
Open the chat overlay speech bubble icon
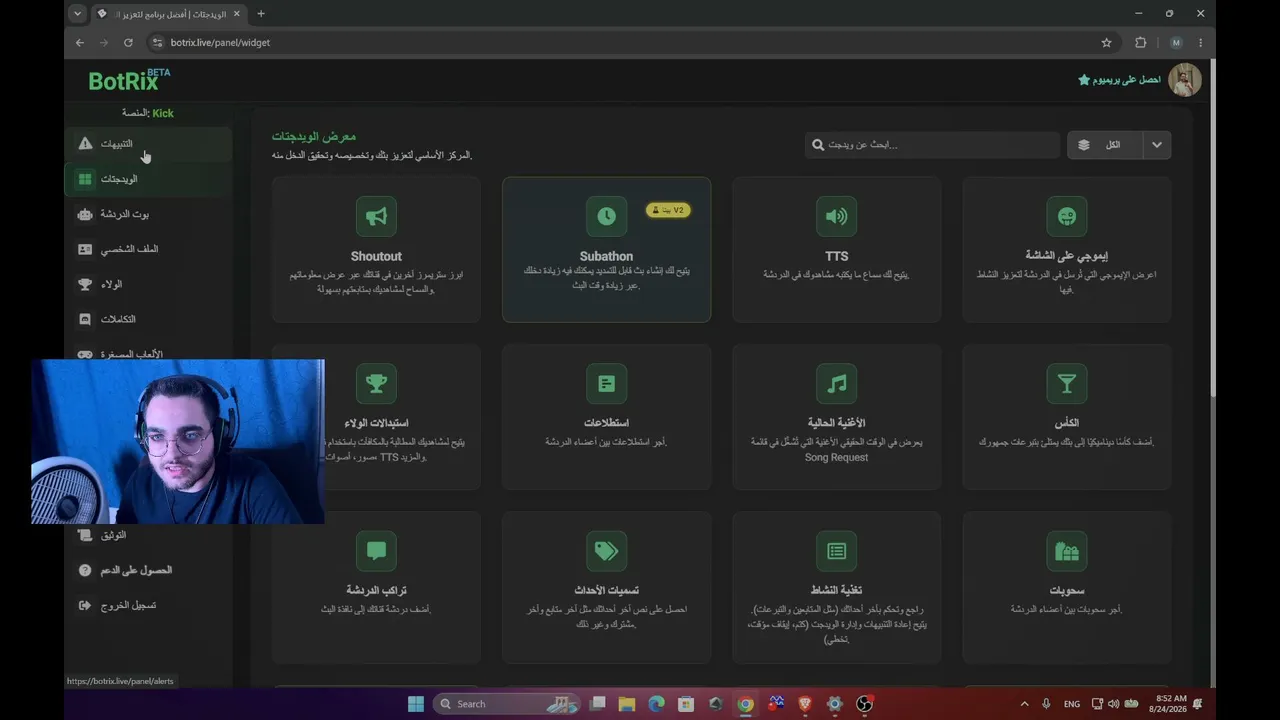point(376,551)
